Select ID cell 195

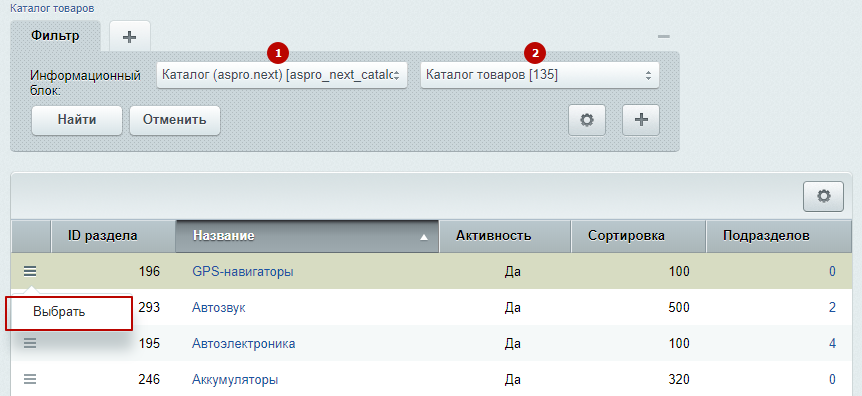[149, 344]
